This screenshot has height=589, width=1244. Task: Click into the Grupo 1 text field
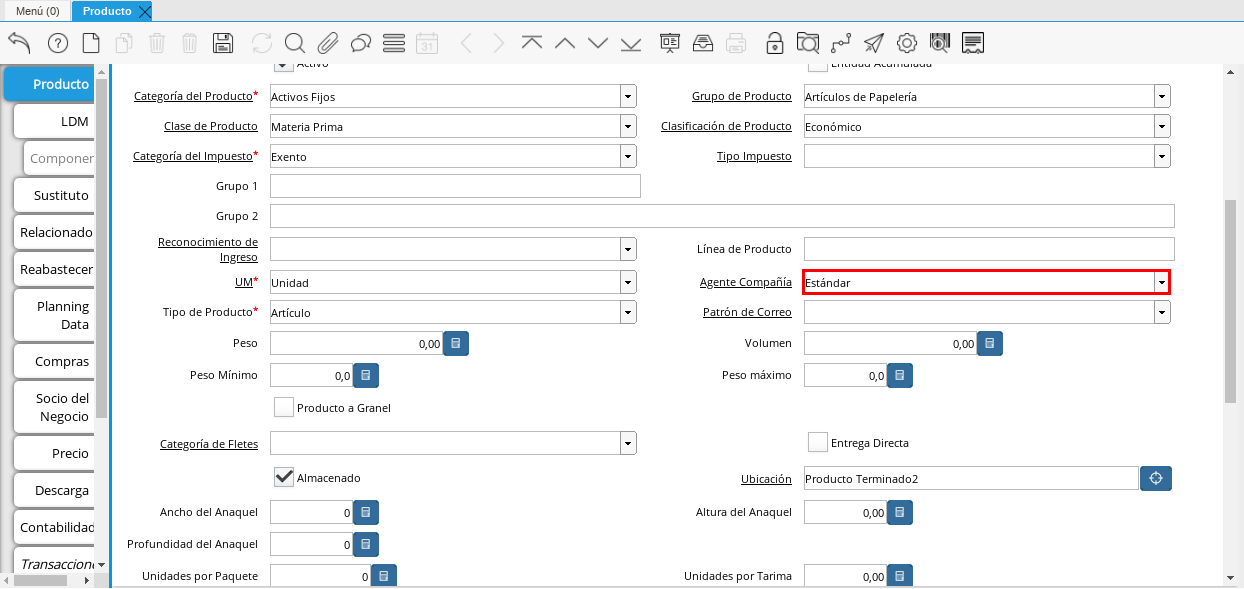[455, 186]
